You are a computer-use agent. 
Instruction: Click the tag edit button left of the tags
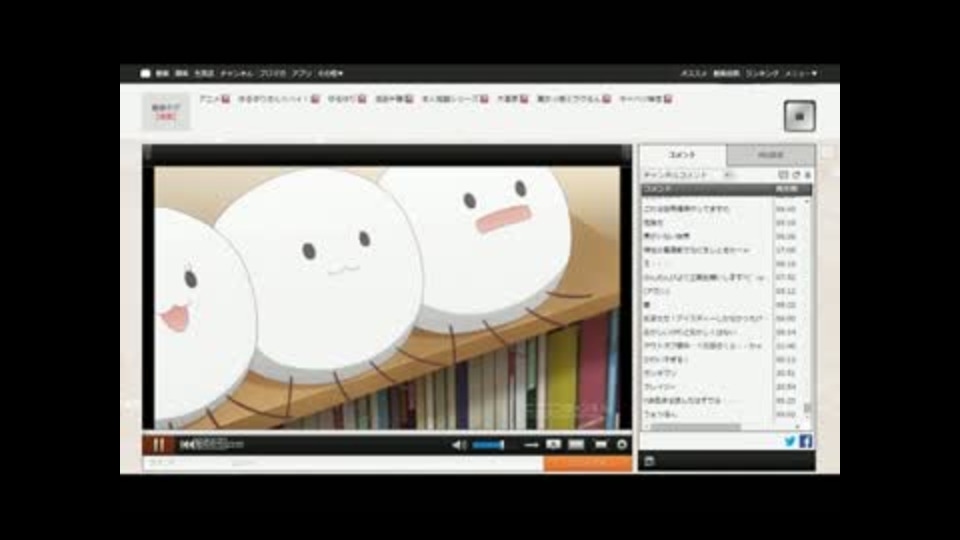point(166,111)
